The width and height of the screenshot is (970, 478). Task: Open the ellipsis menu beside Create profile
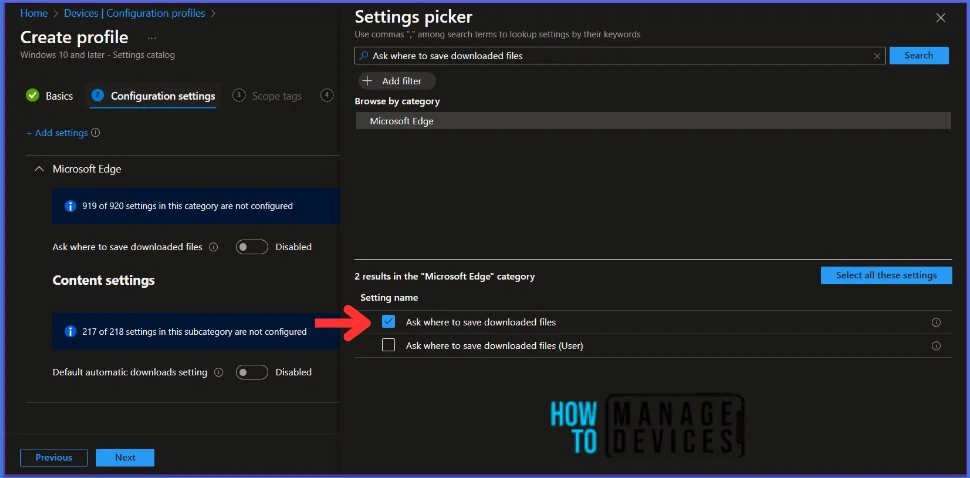coord(152,38)
